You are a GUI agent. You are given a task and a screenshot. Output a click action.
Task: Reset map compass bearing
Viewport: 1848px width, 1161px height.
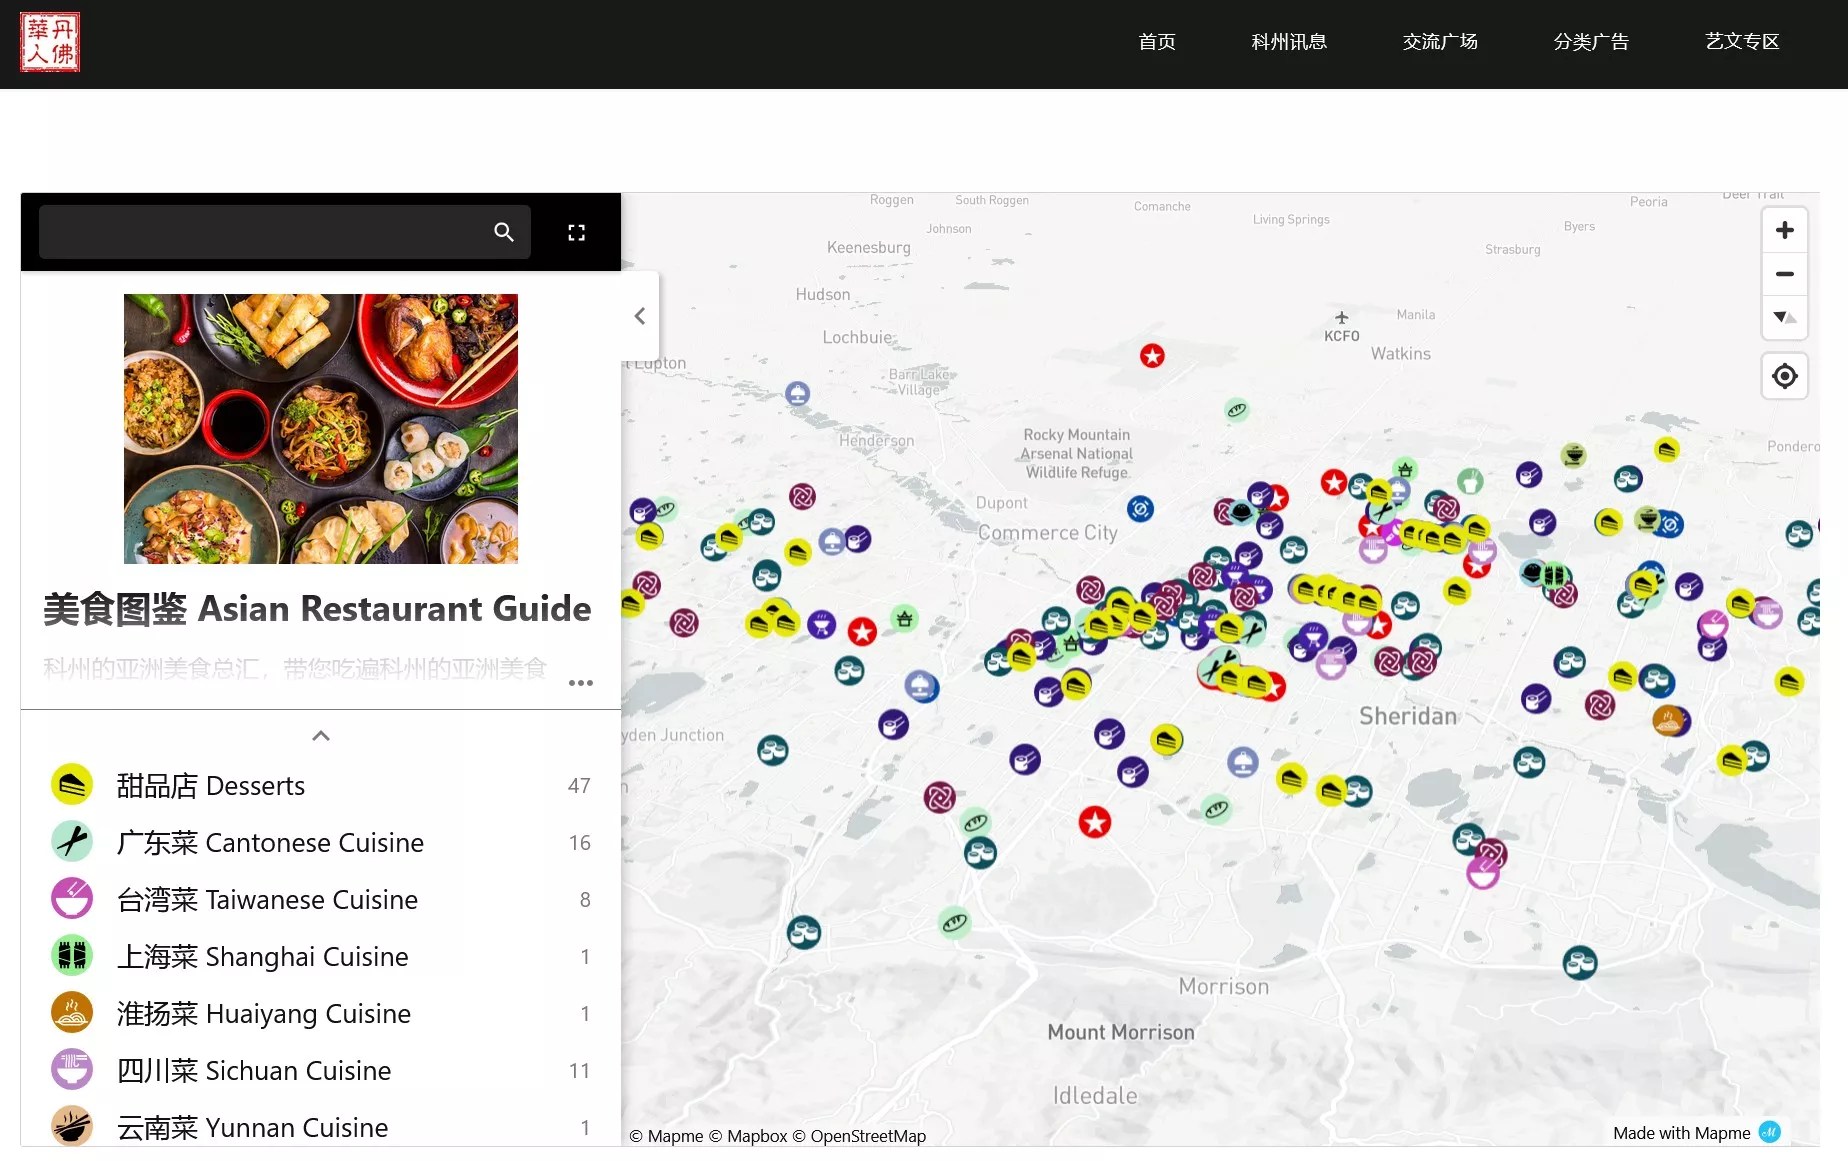(x=1784, y=317)
